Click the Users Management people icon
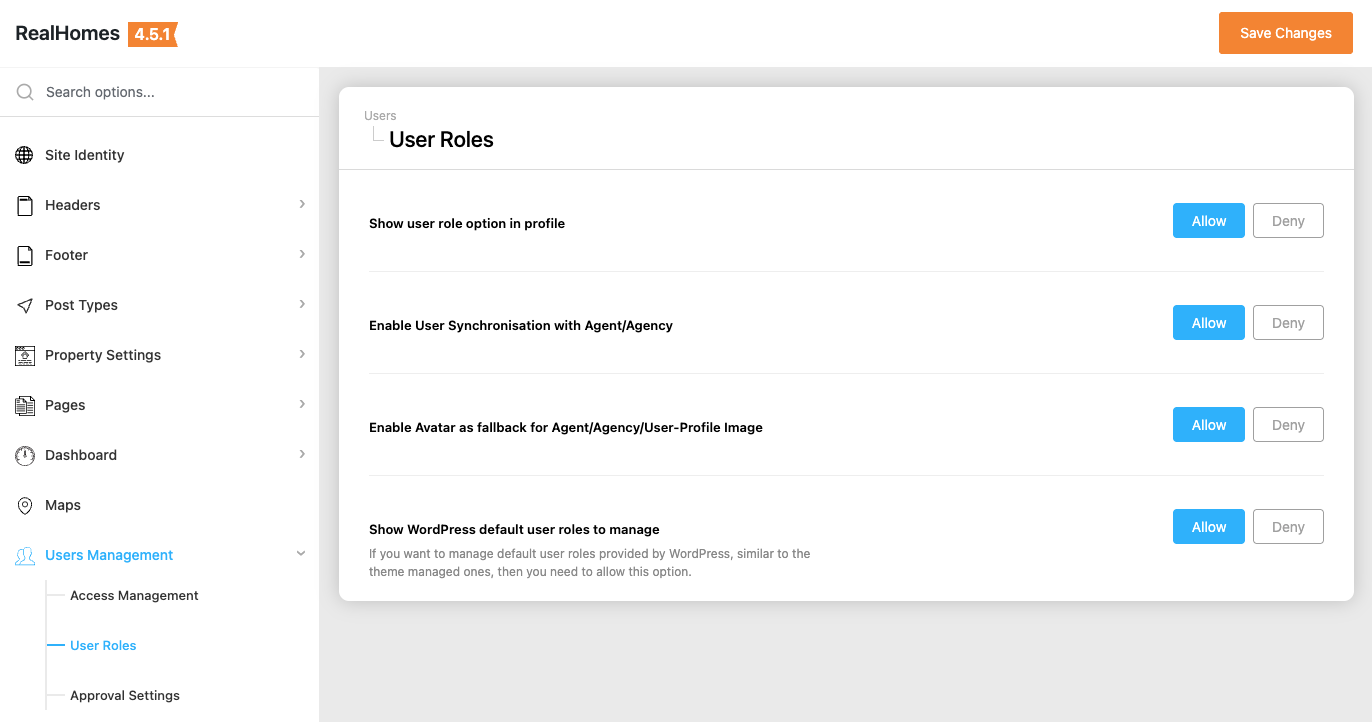Viewport: 1372px width, 722px height. (x=25, y=556)
